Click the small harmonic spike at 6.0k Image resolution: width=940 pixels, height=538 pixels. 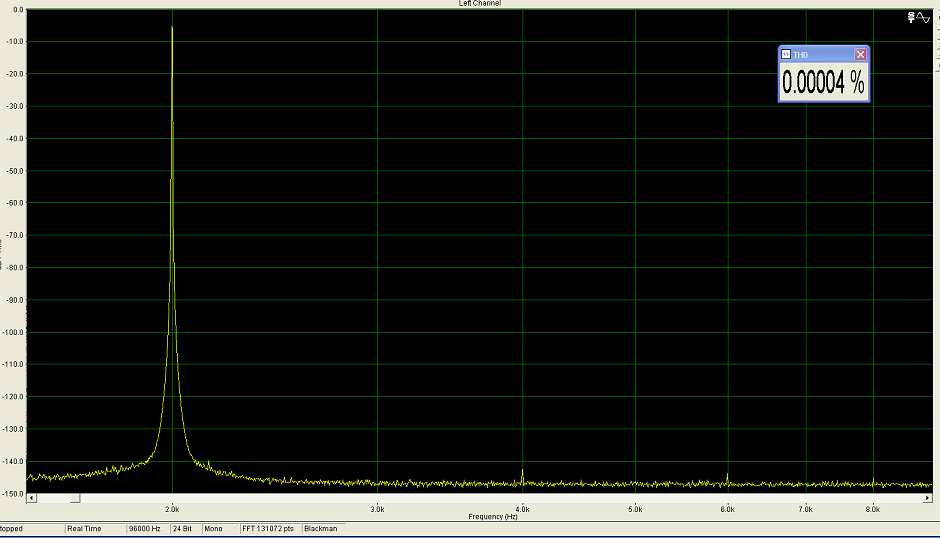728,478
